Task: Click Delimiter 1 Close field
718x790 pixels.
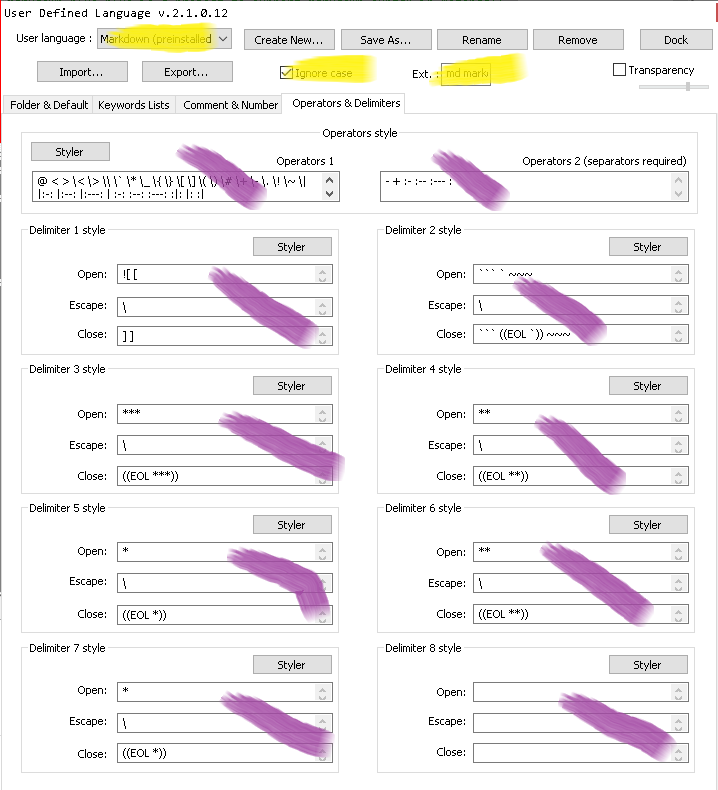Action: [225, 336]
